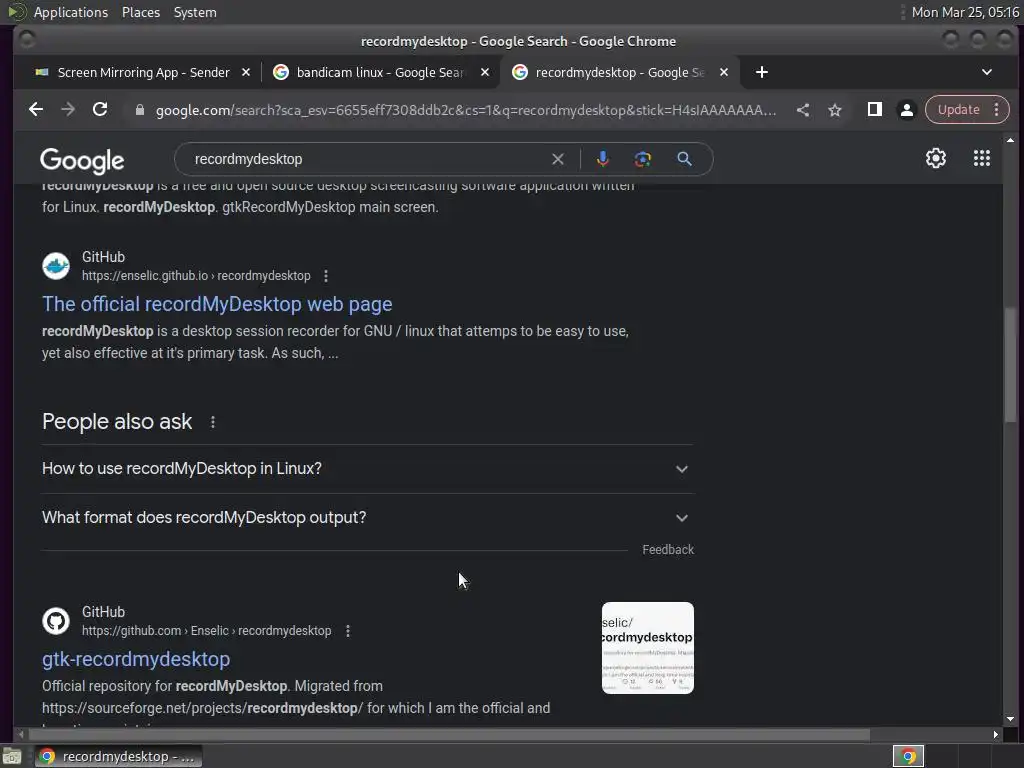Go back to the previous page
The height and width of the screenshot is (768, 1024).
point(36,110)
